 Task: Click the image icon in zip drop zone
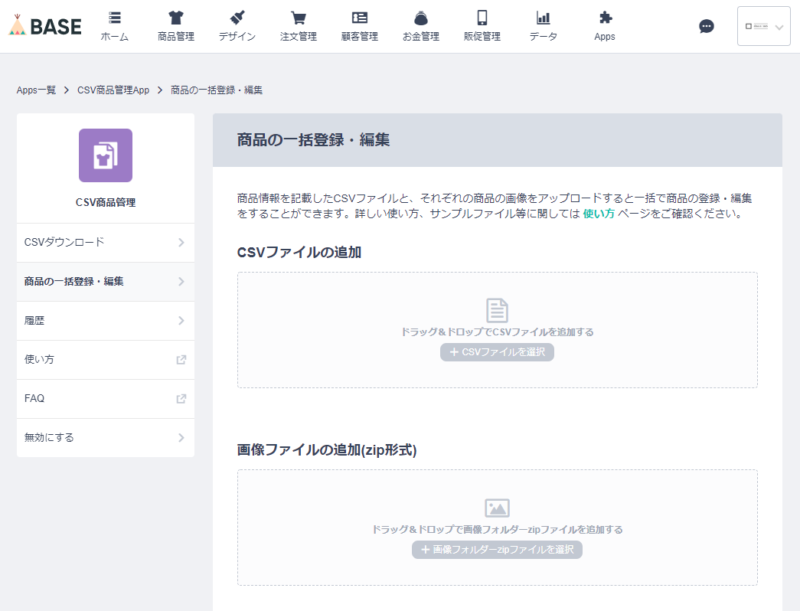[x=497, y=508]
